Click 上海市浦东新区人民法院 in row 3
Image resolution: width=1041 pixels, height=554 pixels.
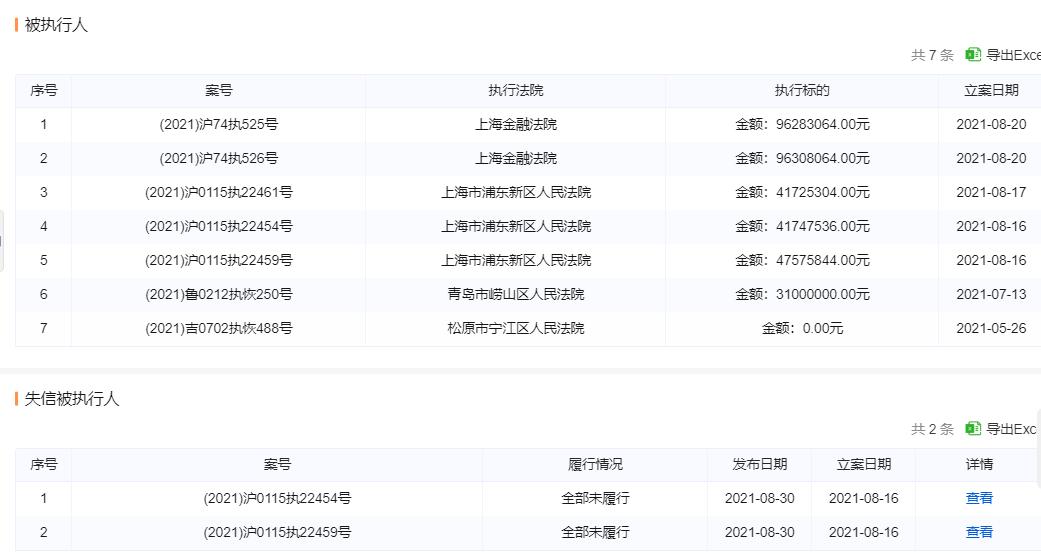[516, 192]
